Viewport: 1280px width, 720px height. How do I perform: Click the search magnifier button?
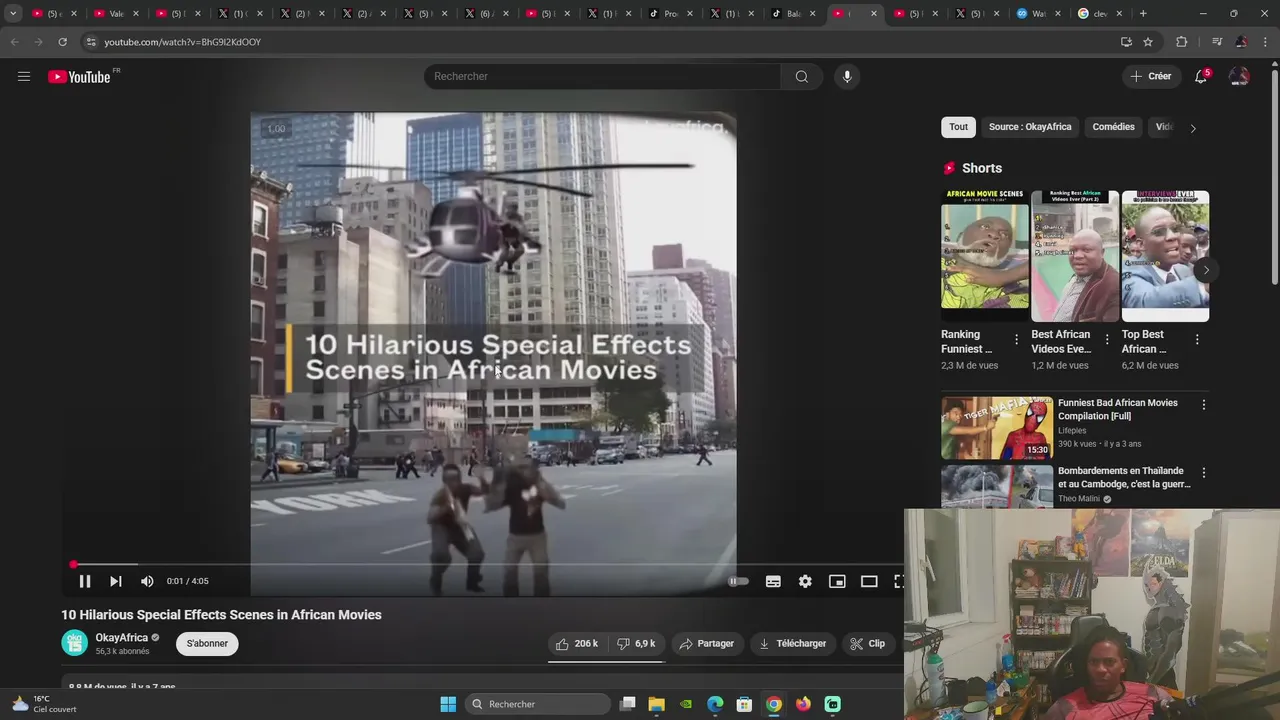coord(801,76)
